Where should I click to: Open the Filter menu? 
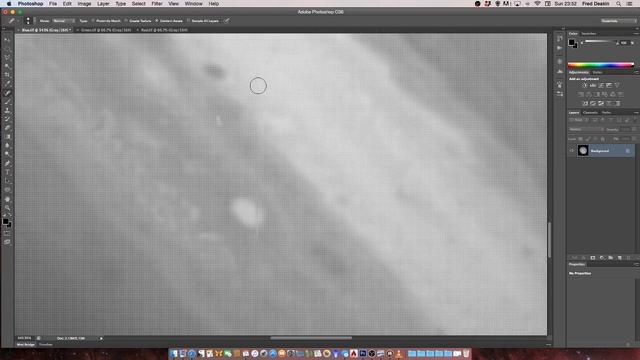[x=157, y=4]
